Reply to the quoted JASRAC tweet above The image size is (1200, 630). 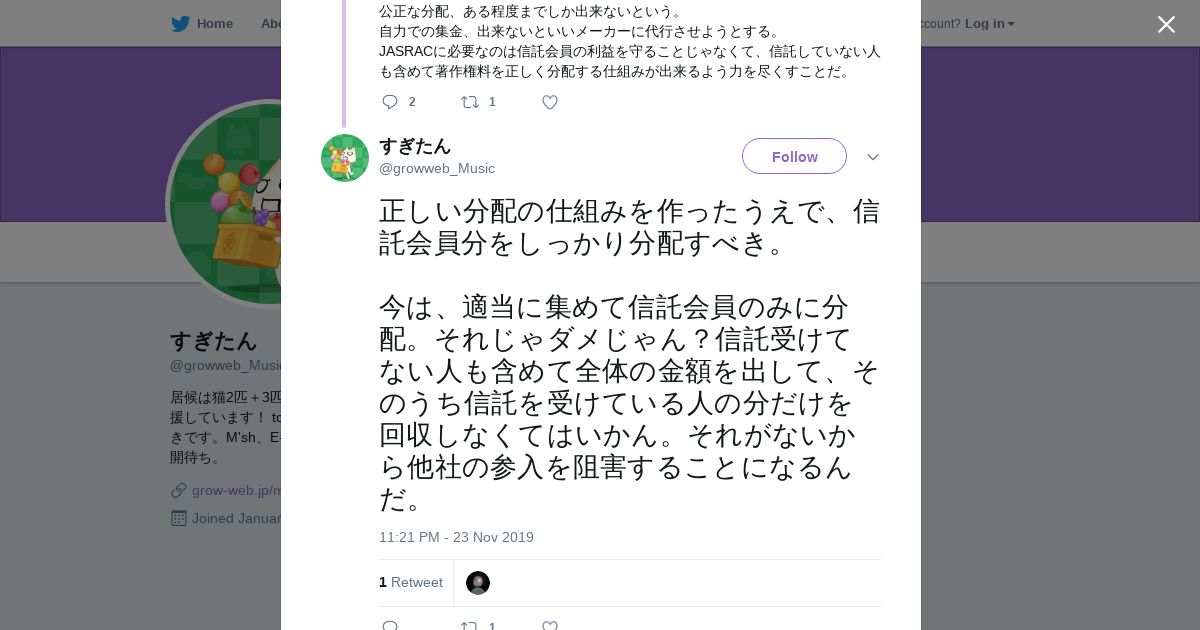pos(390,102)
